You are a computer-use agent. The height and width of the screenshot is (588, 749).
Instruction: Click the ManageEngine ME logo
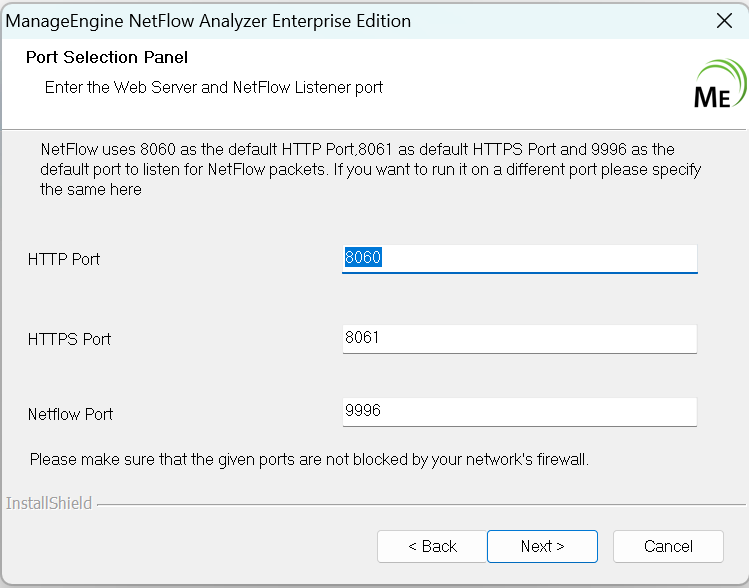pyautogui.click(x=720, y=83)
